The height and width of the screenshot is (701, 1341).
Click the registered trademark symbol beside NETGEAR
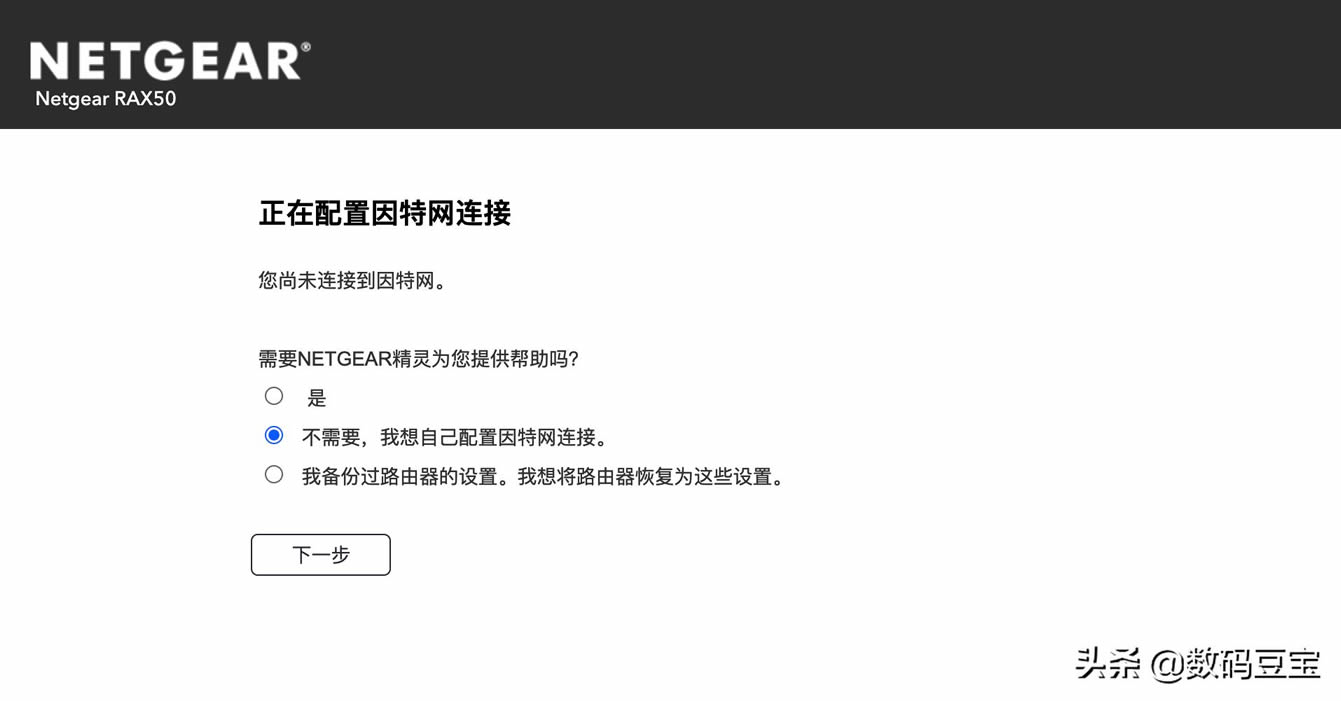pos(306,47)
